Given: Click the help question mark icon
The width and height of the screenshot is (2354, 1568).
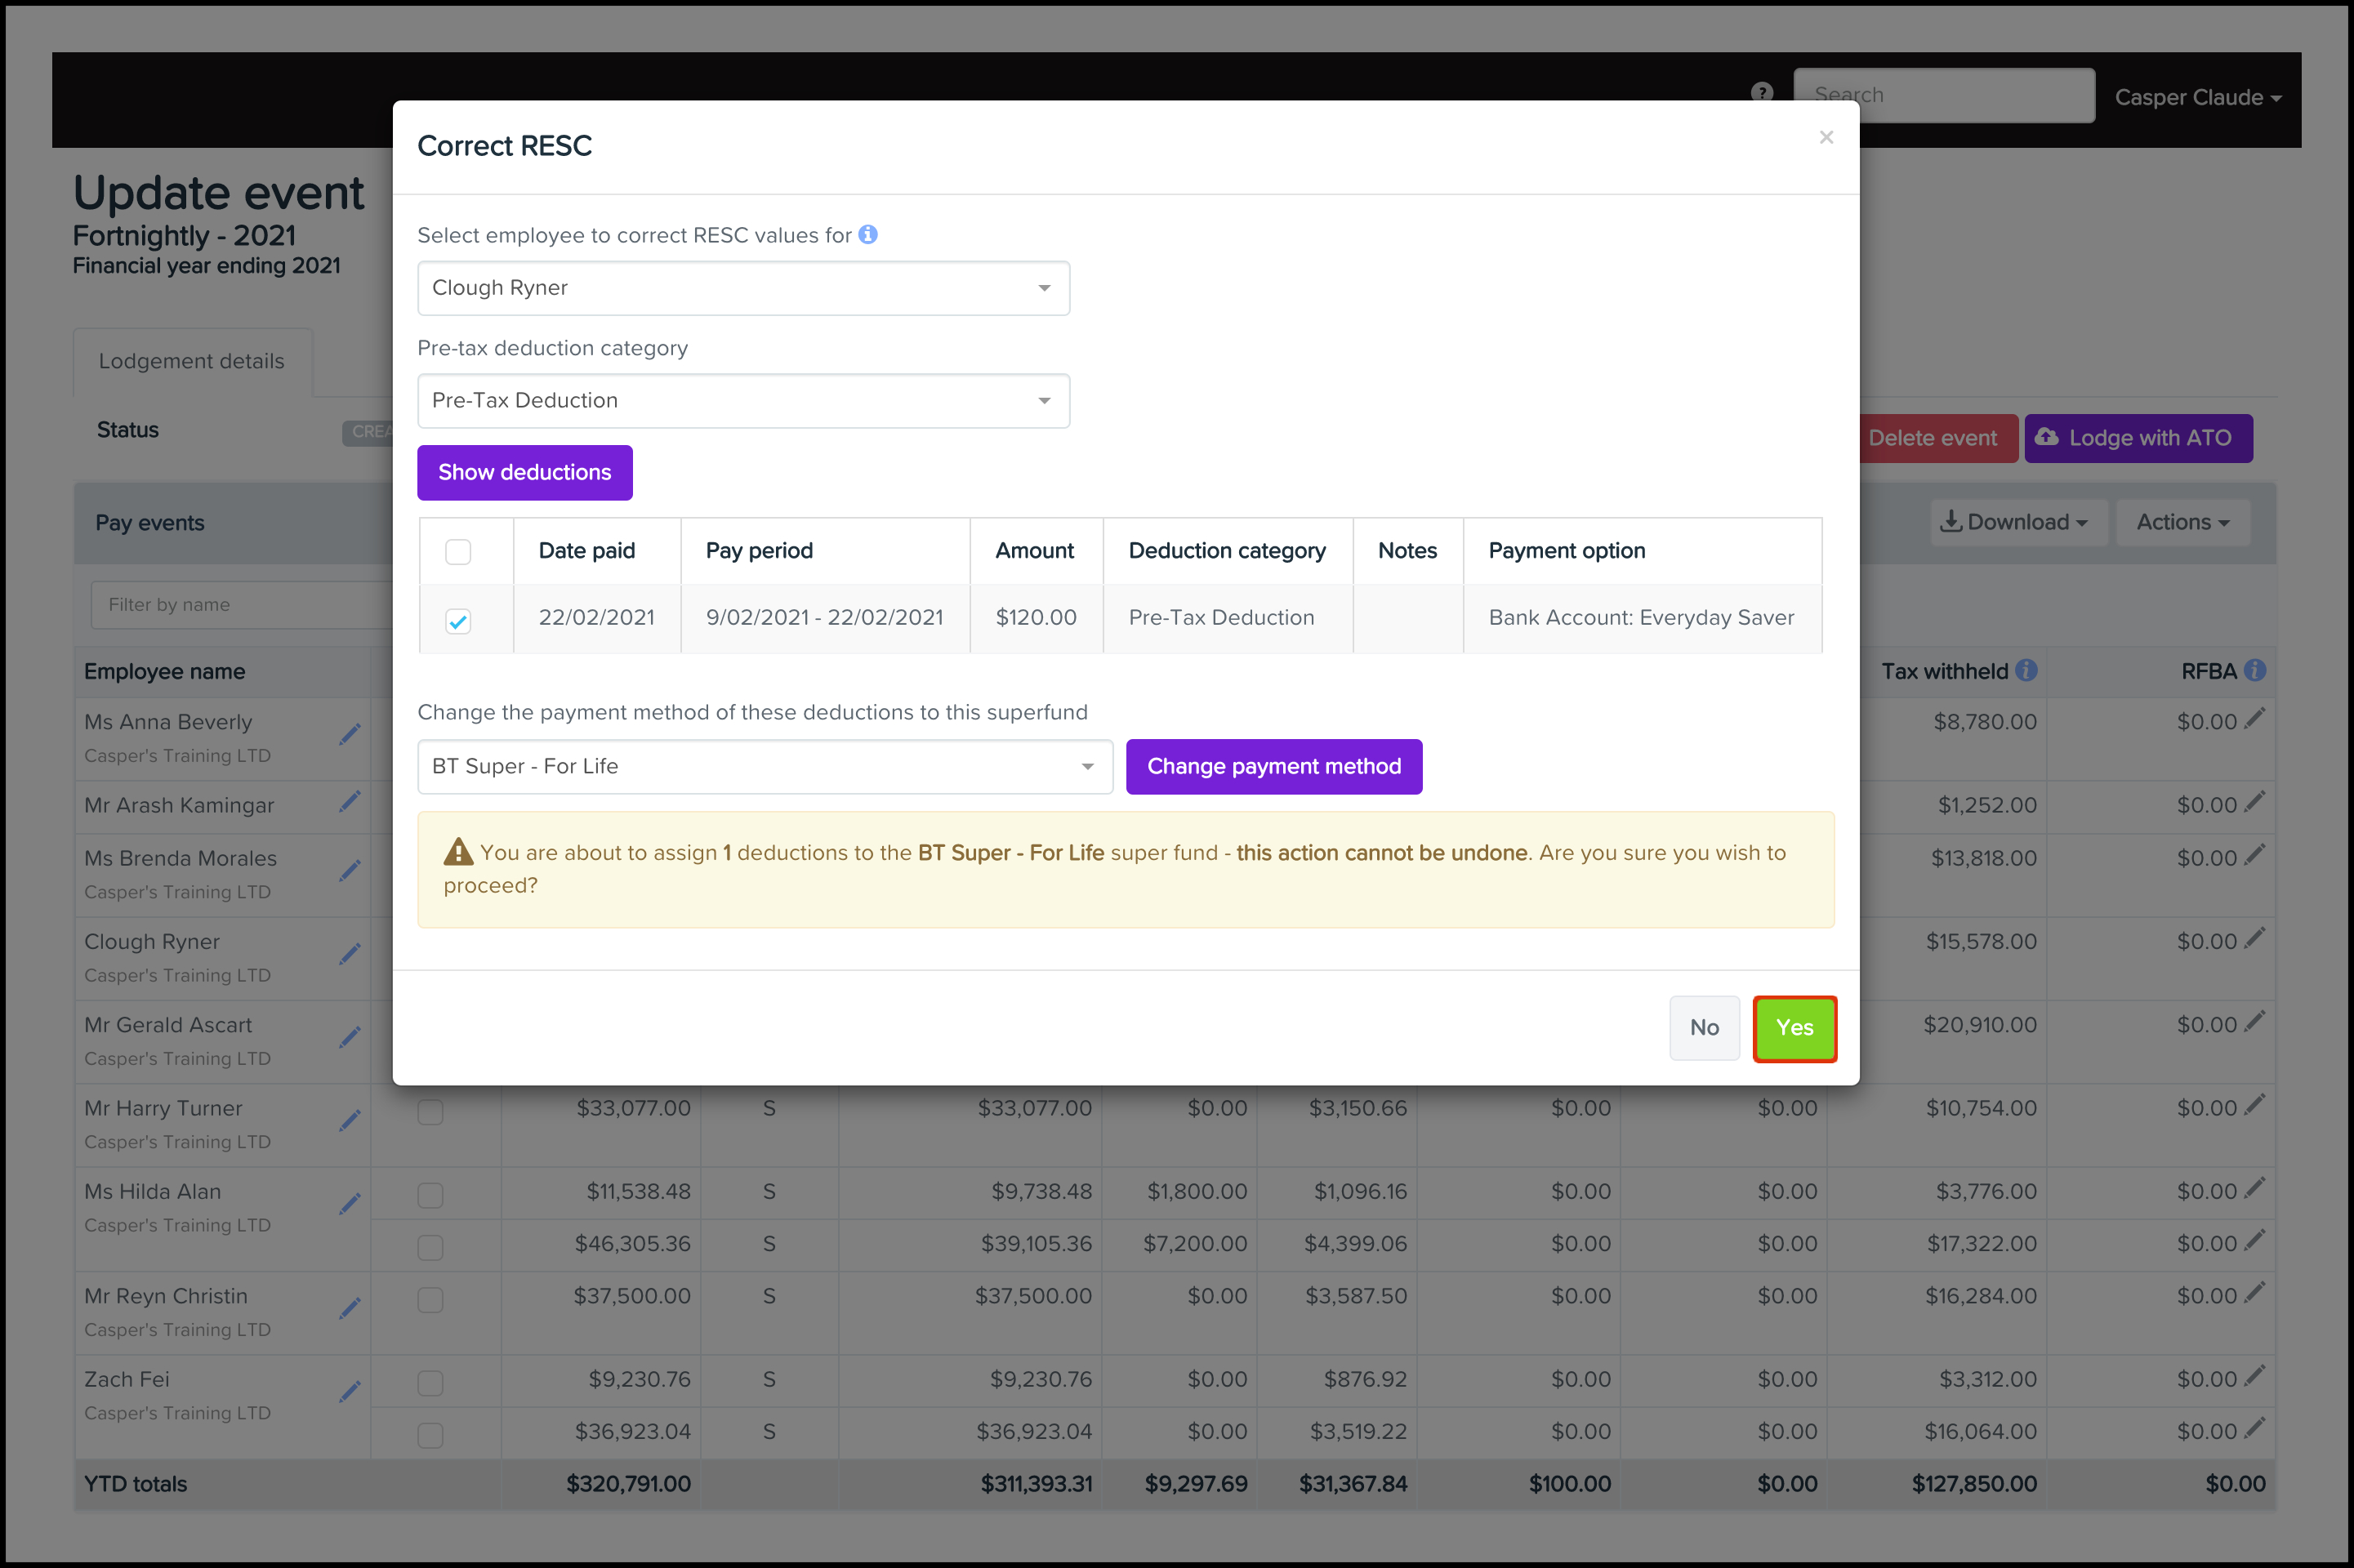Looking at the screenshot, I should (1762, 93).
